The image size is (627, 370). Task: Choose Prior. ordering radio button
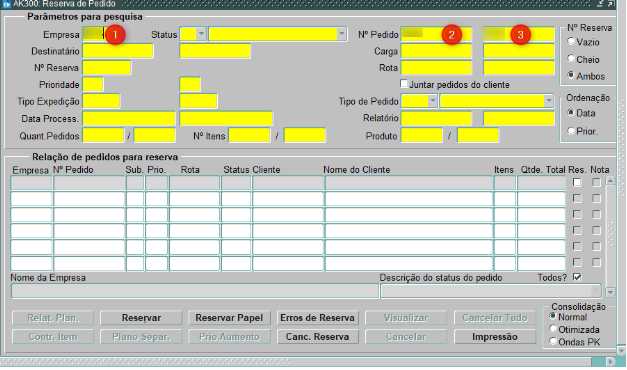(x=571, y=130)
